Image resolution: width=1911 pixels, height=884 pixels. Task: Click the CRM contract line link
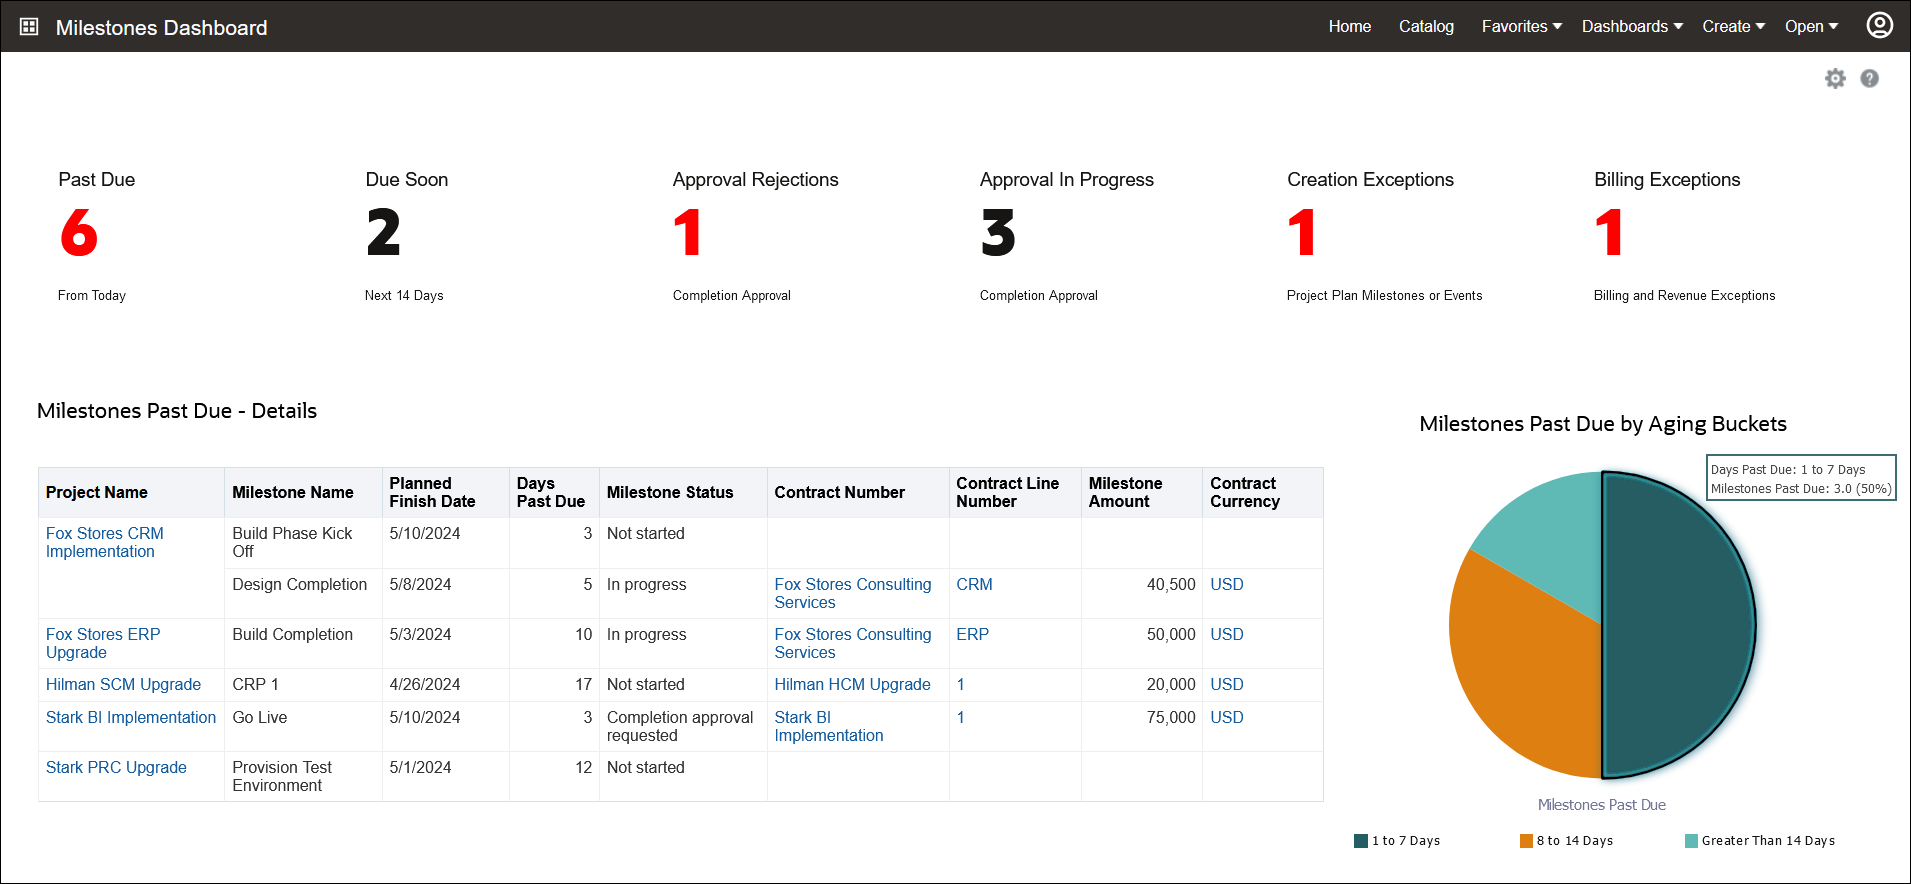[974, 585]
